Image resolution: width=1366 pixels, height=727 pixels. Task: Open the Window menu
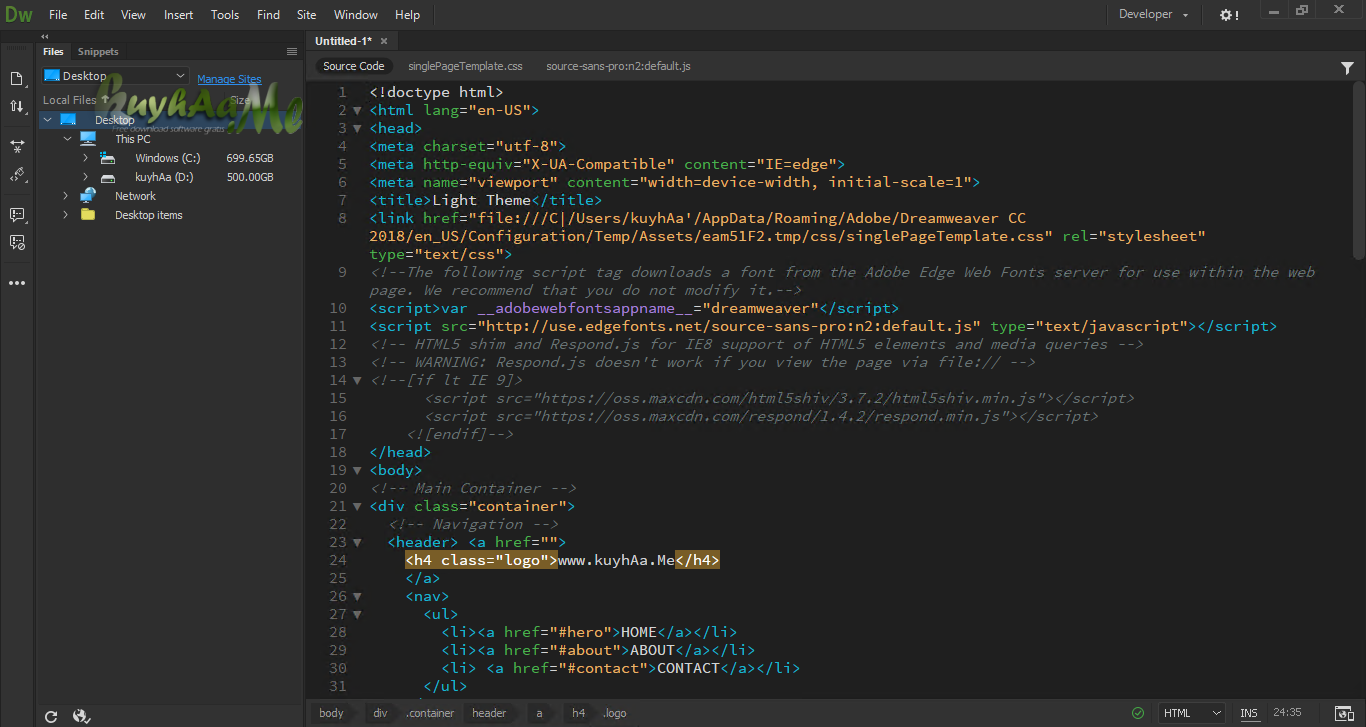coord(356,15)
